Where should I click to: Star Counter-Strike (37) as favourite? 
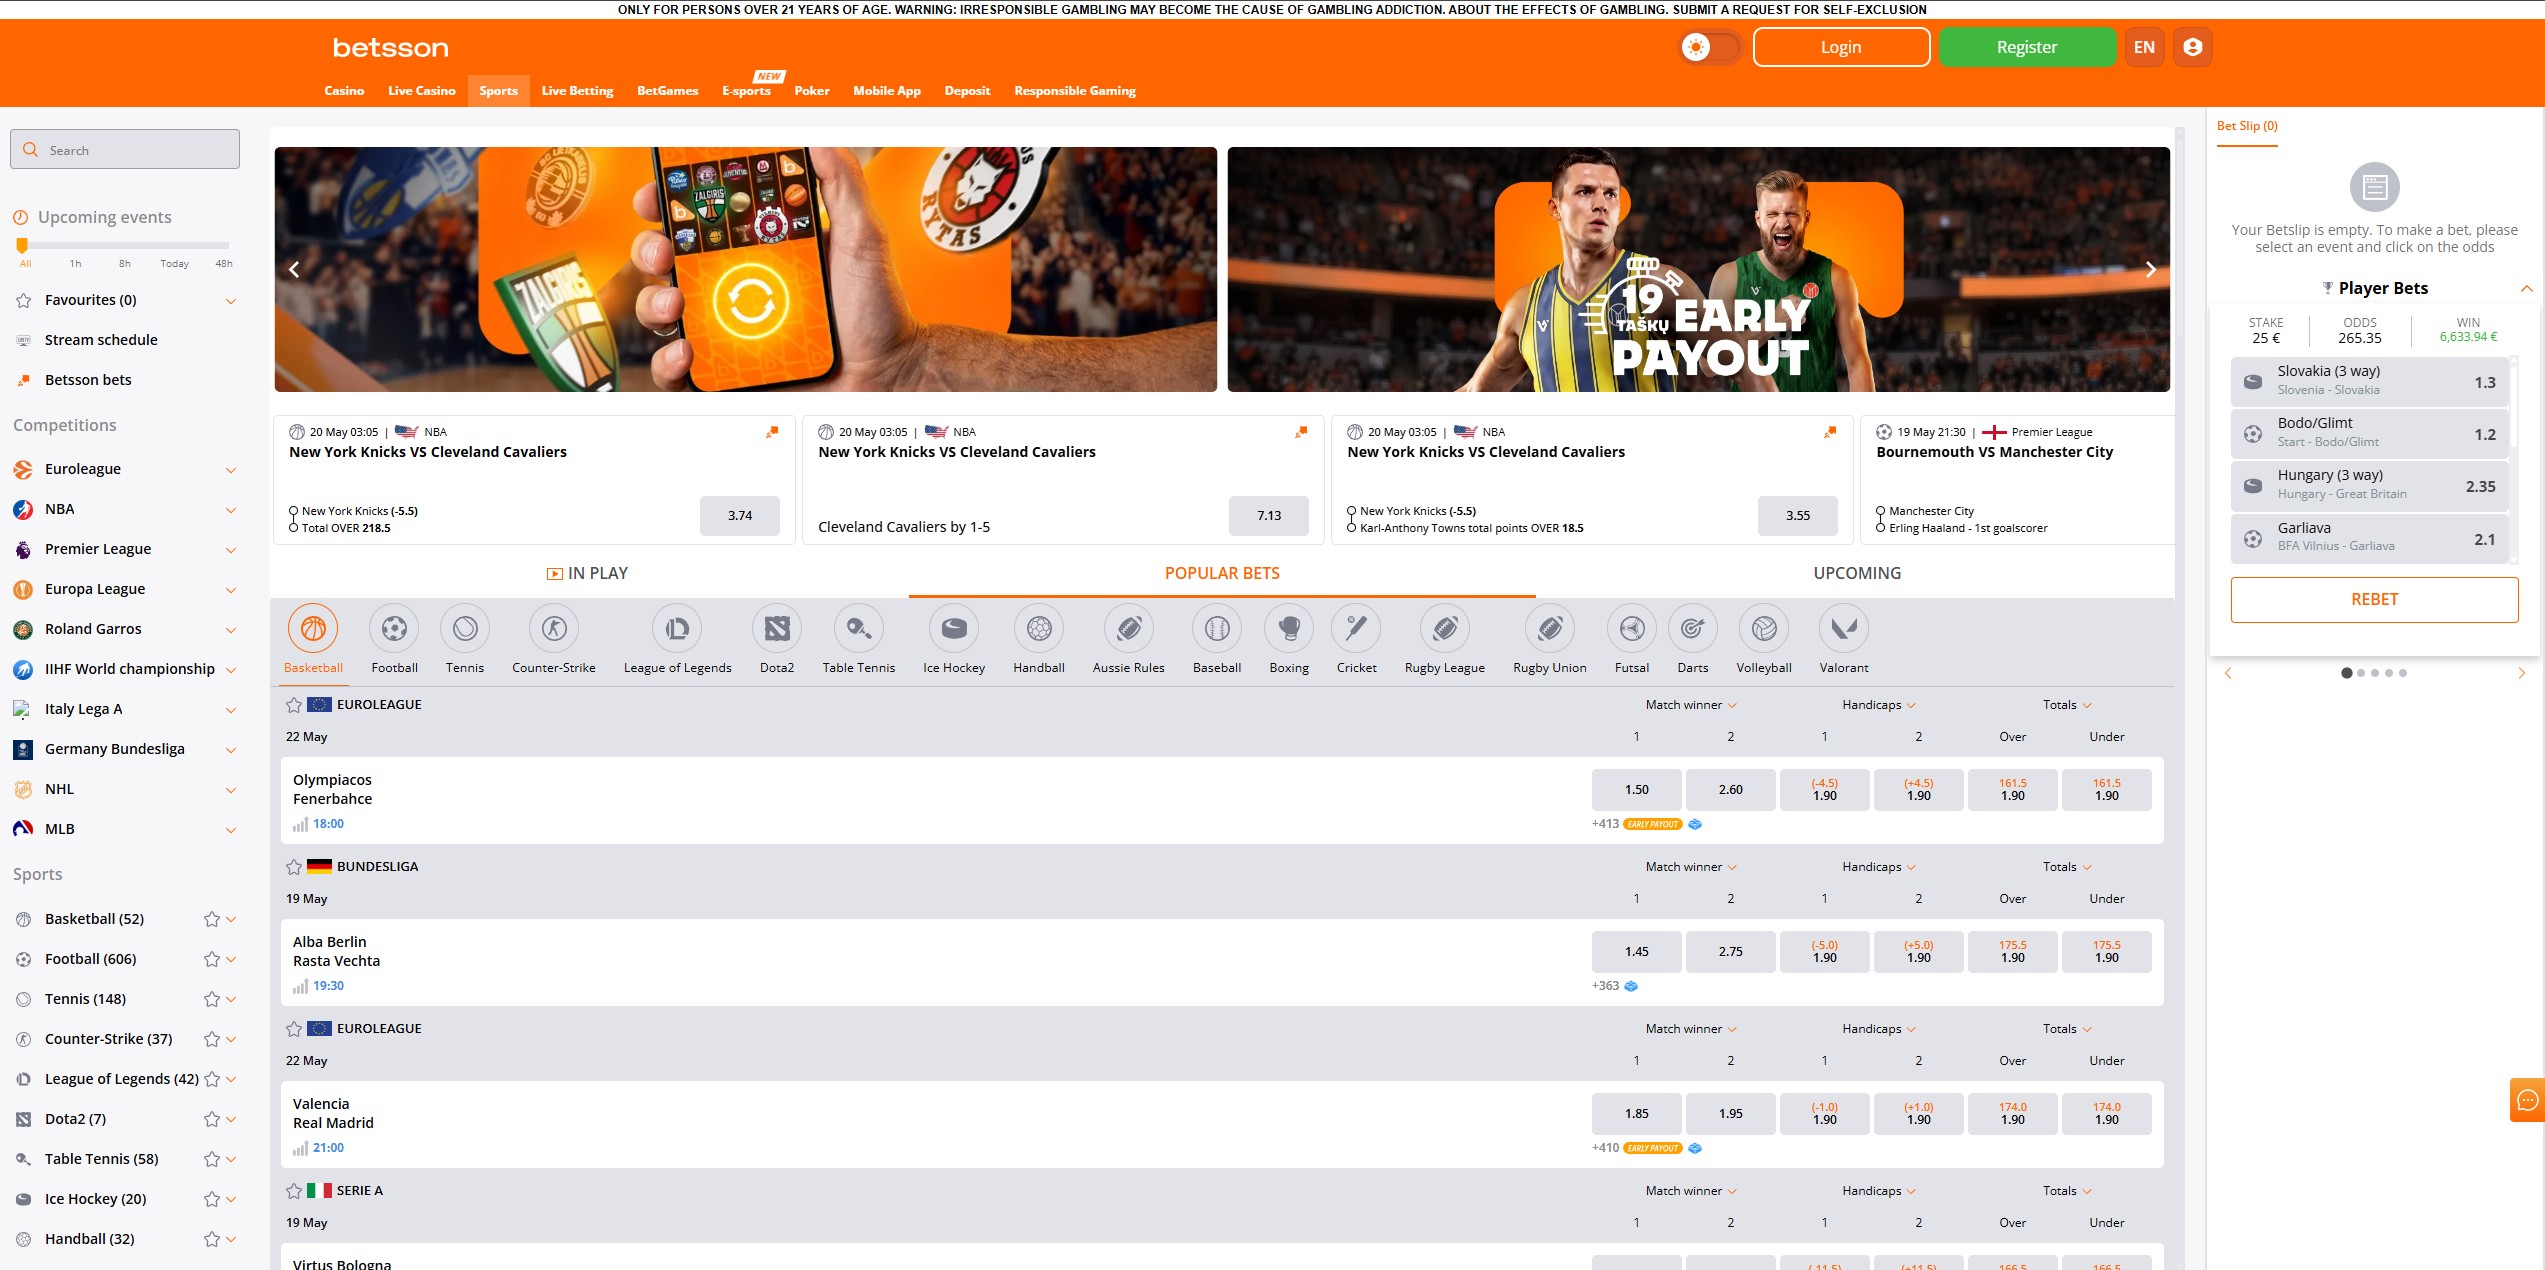212,1039
